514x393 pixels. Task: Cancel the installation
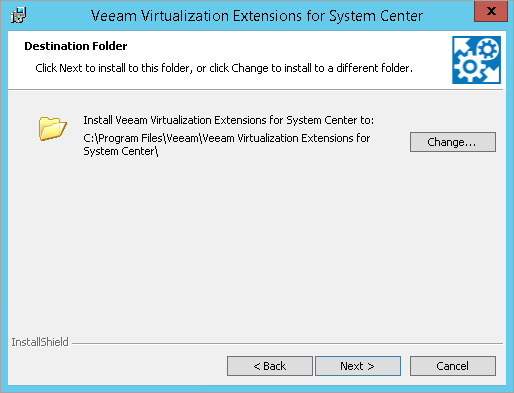(x=453, y=366)
